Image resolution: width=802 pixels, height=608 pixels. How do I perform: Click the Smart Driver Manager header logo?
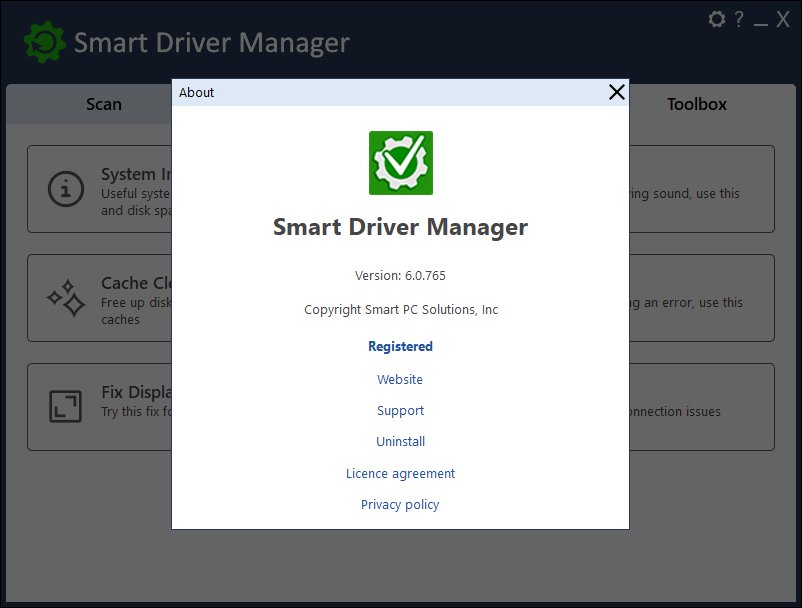(45, 42)
